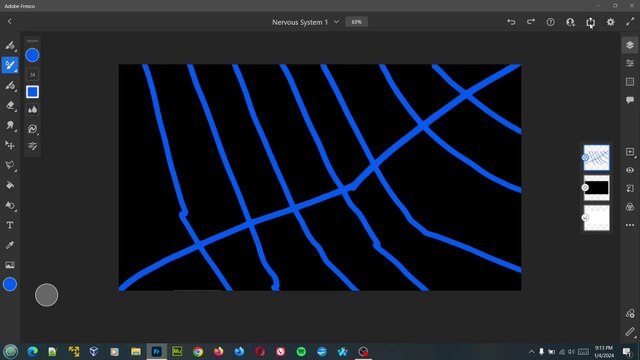The width and height of the screenshot is (640, 360).
Task: Add a layer mask
Action: point(630,207)
